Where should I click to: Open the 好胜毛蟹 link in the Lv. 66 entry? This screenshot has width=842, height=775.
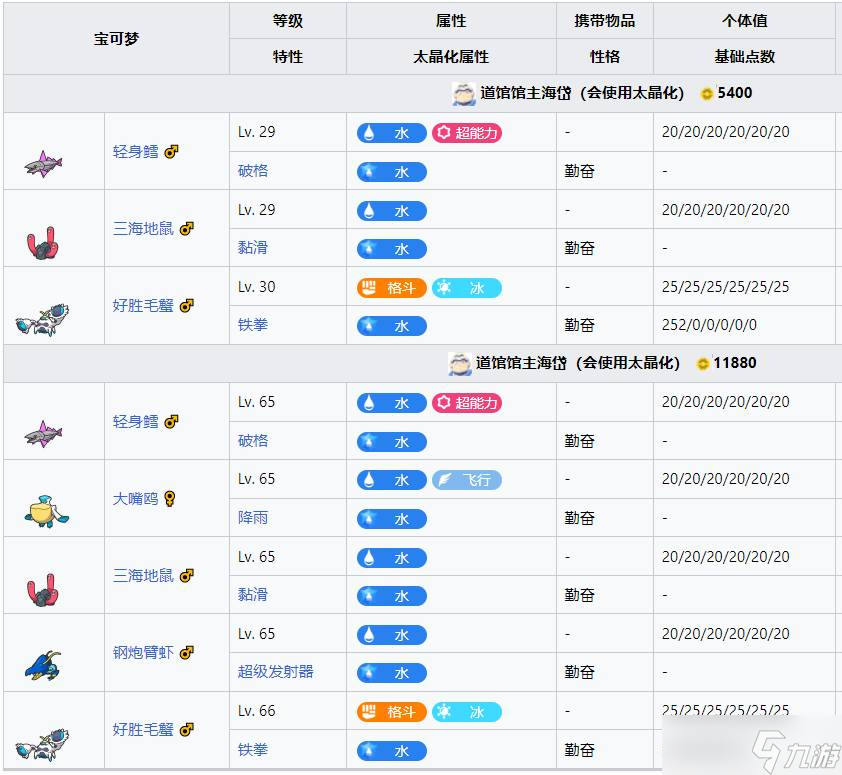[x=143, y=729]
